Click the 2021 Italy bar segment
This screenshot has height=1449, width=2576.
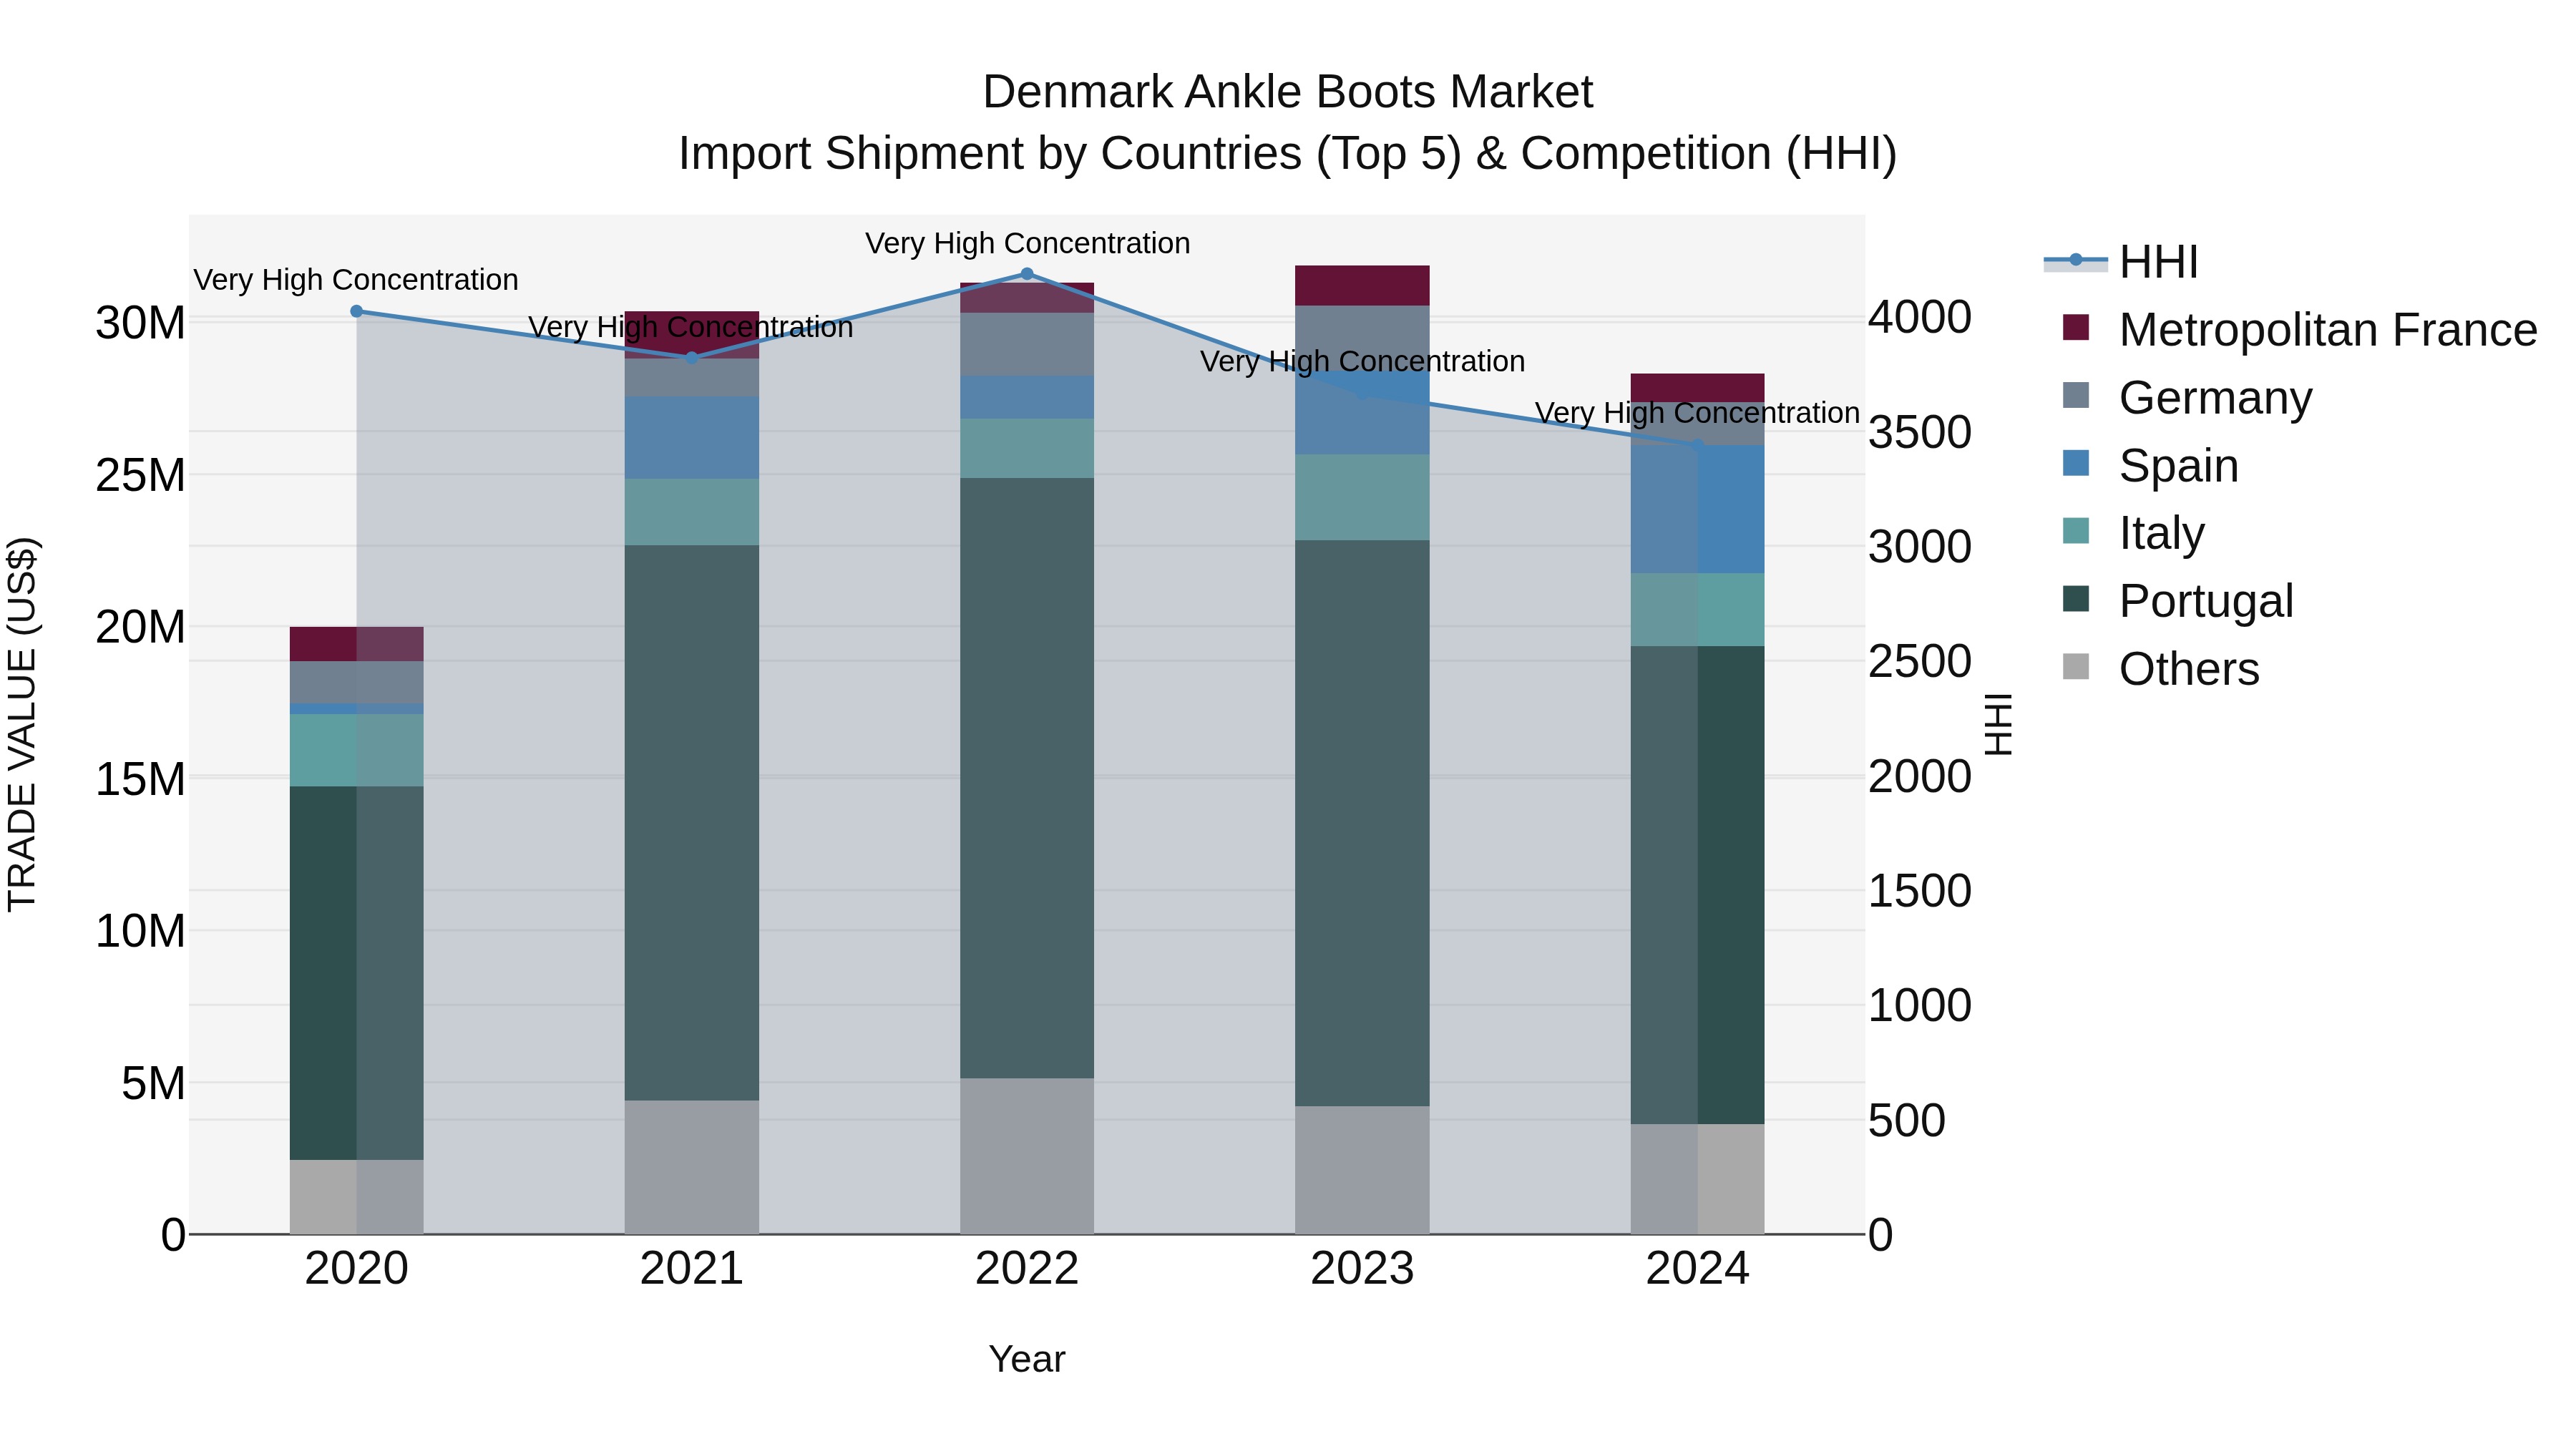click(x=692, y=512)
